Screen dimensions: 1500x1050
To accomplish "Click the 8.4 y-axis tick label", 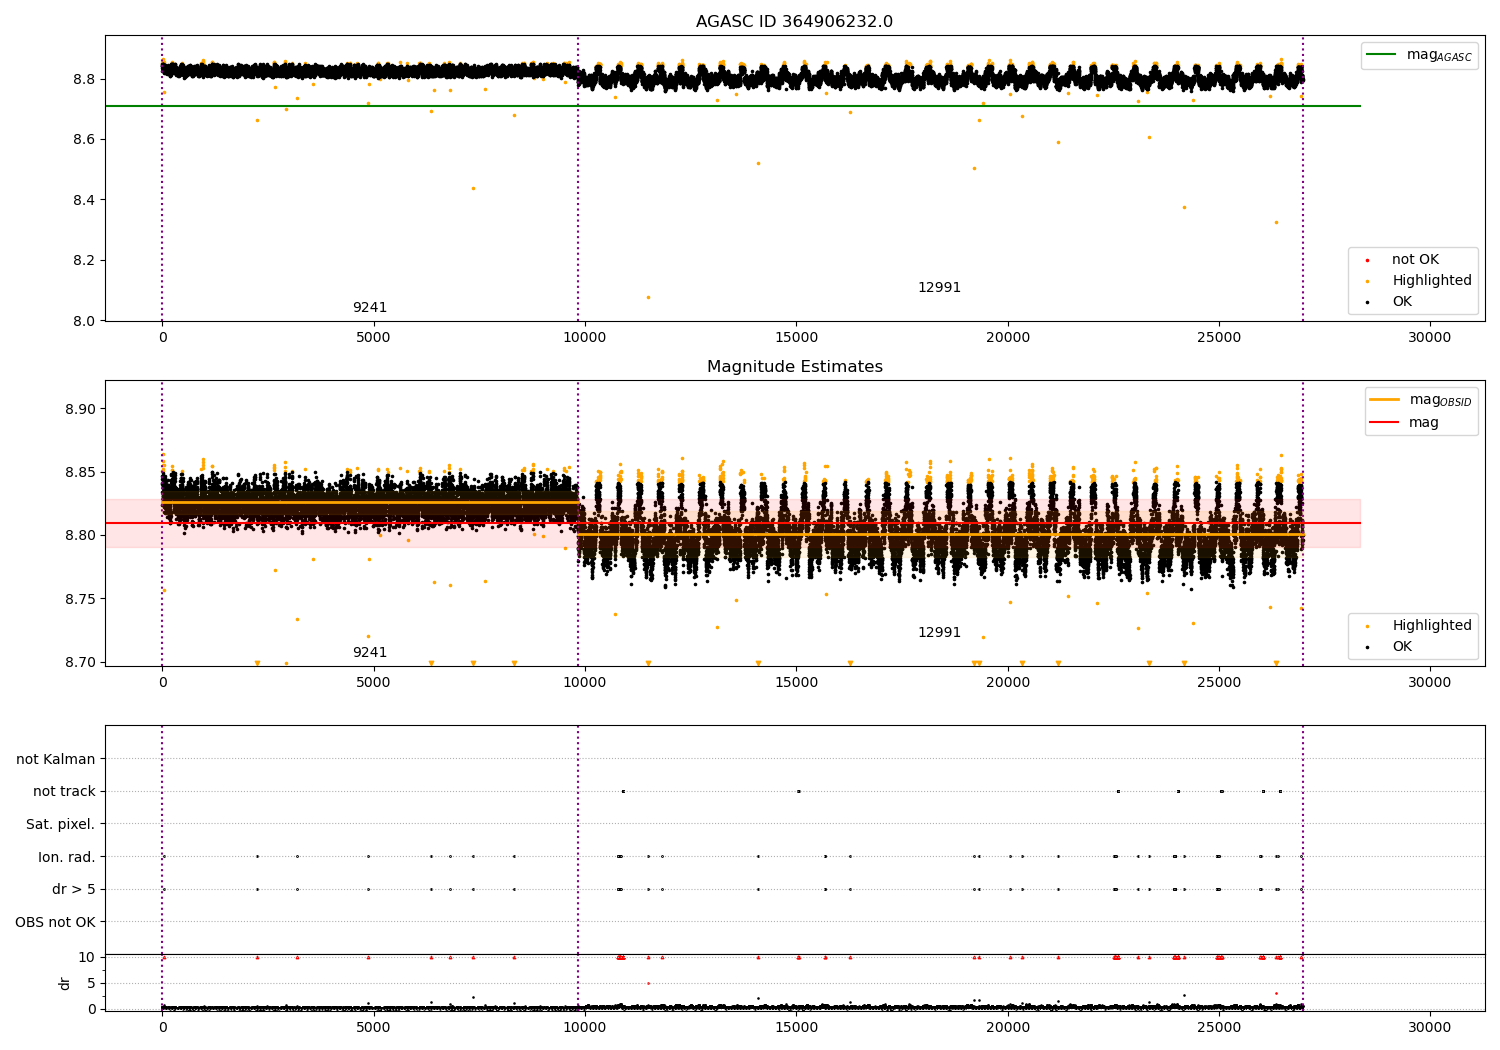I will (84, 200).
